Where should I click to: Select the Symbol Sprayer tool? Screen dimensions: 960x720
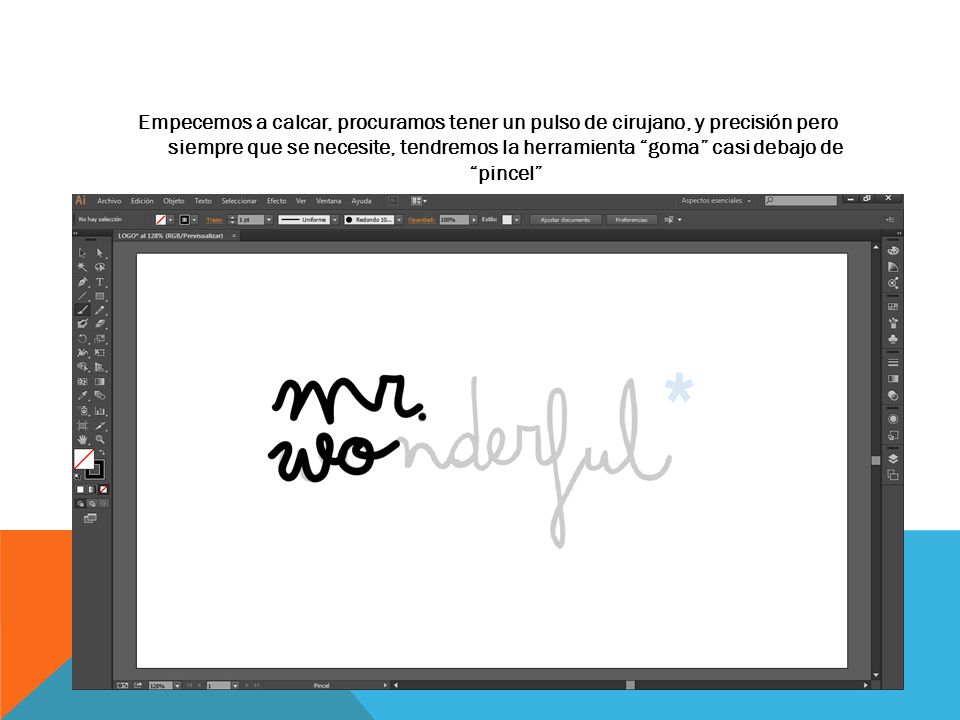click(x=83, y=411)
